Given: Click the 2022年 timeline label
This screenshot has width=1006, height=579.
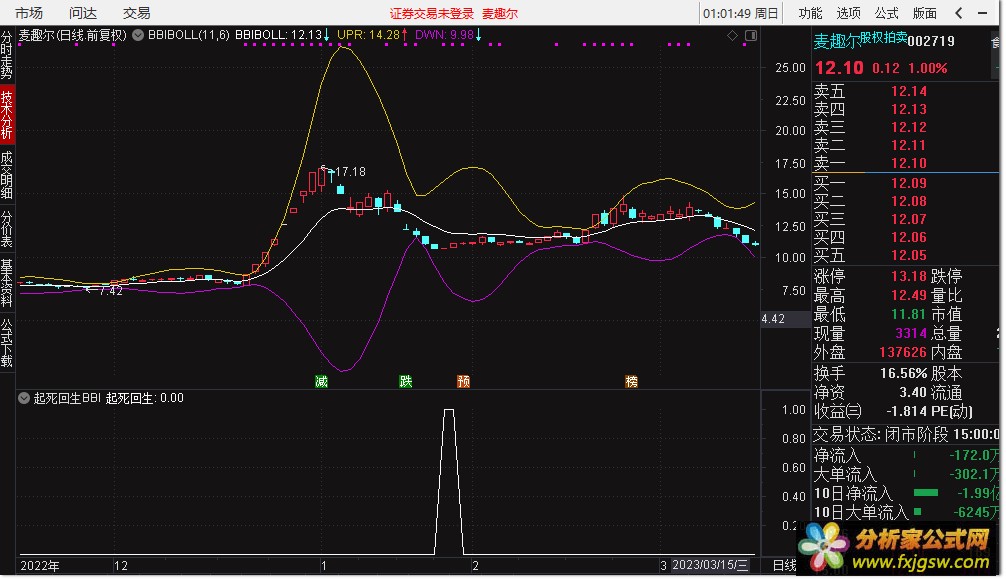Looking at the screenshot, I should pyautogui.click(x=40, y=566).
